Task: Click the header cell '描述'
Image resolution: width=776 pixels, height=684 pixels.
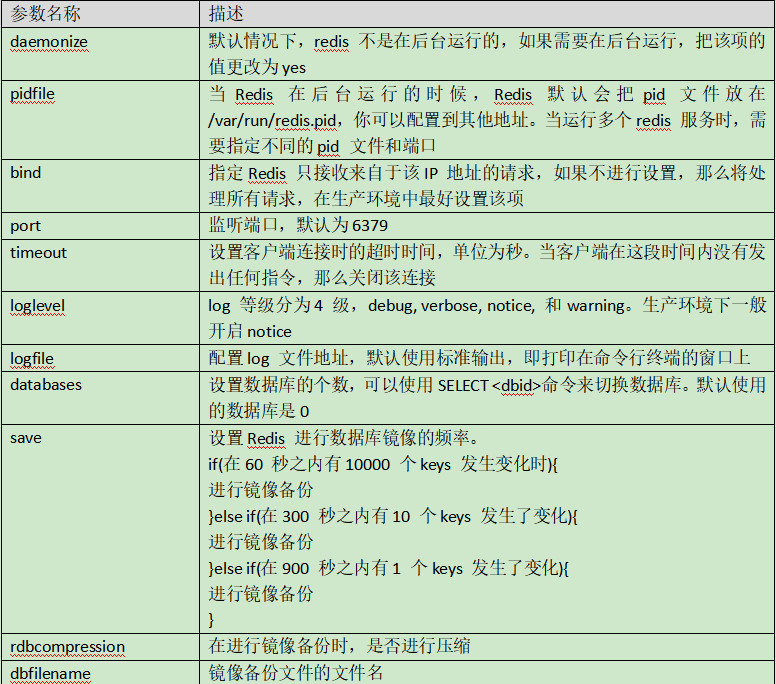Action: tap(487, 14)
